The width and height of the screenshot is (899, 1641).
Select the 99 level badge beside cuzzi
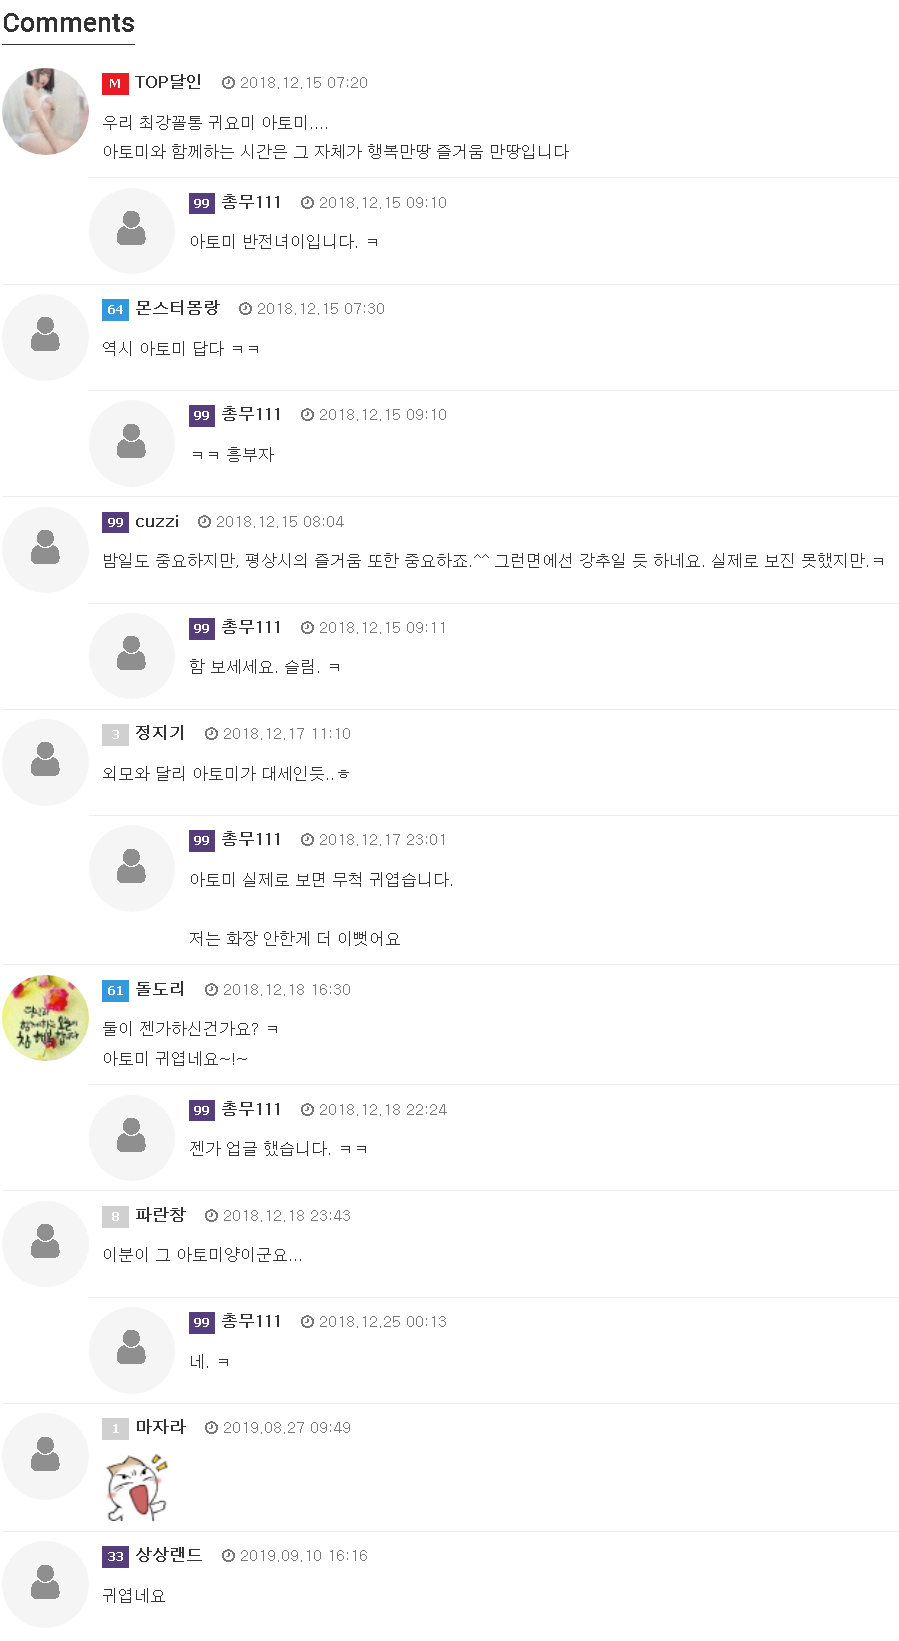click(x=115, y=522)
